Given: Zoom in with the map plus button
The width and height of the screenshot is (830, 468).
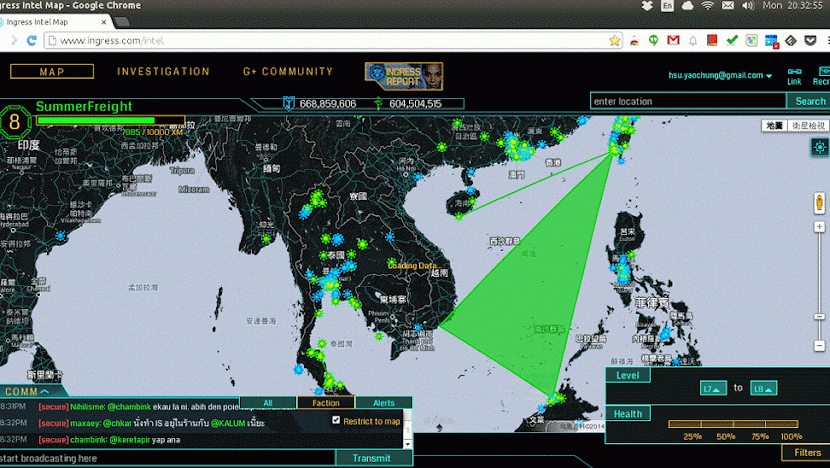Looking at the screenshot, I should pyautogui.click(x=819, y=227).
